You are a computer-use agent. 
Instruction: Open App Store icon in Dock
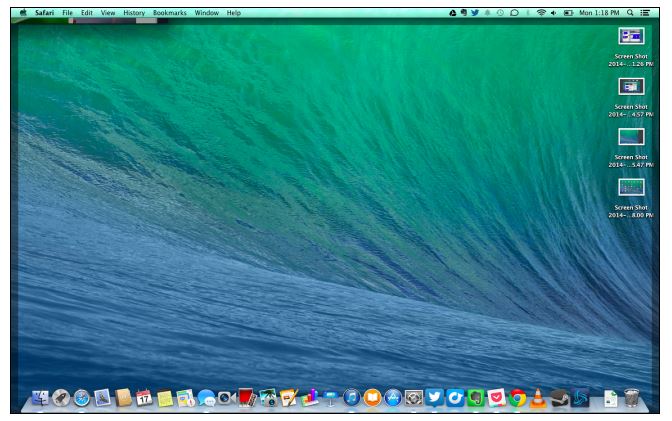(x=393, y=398)
